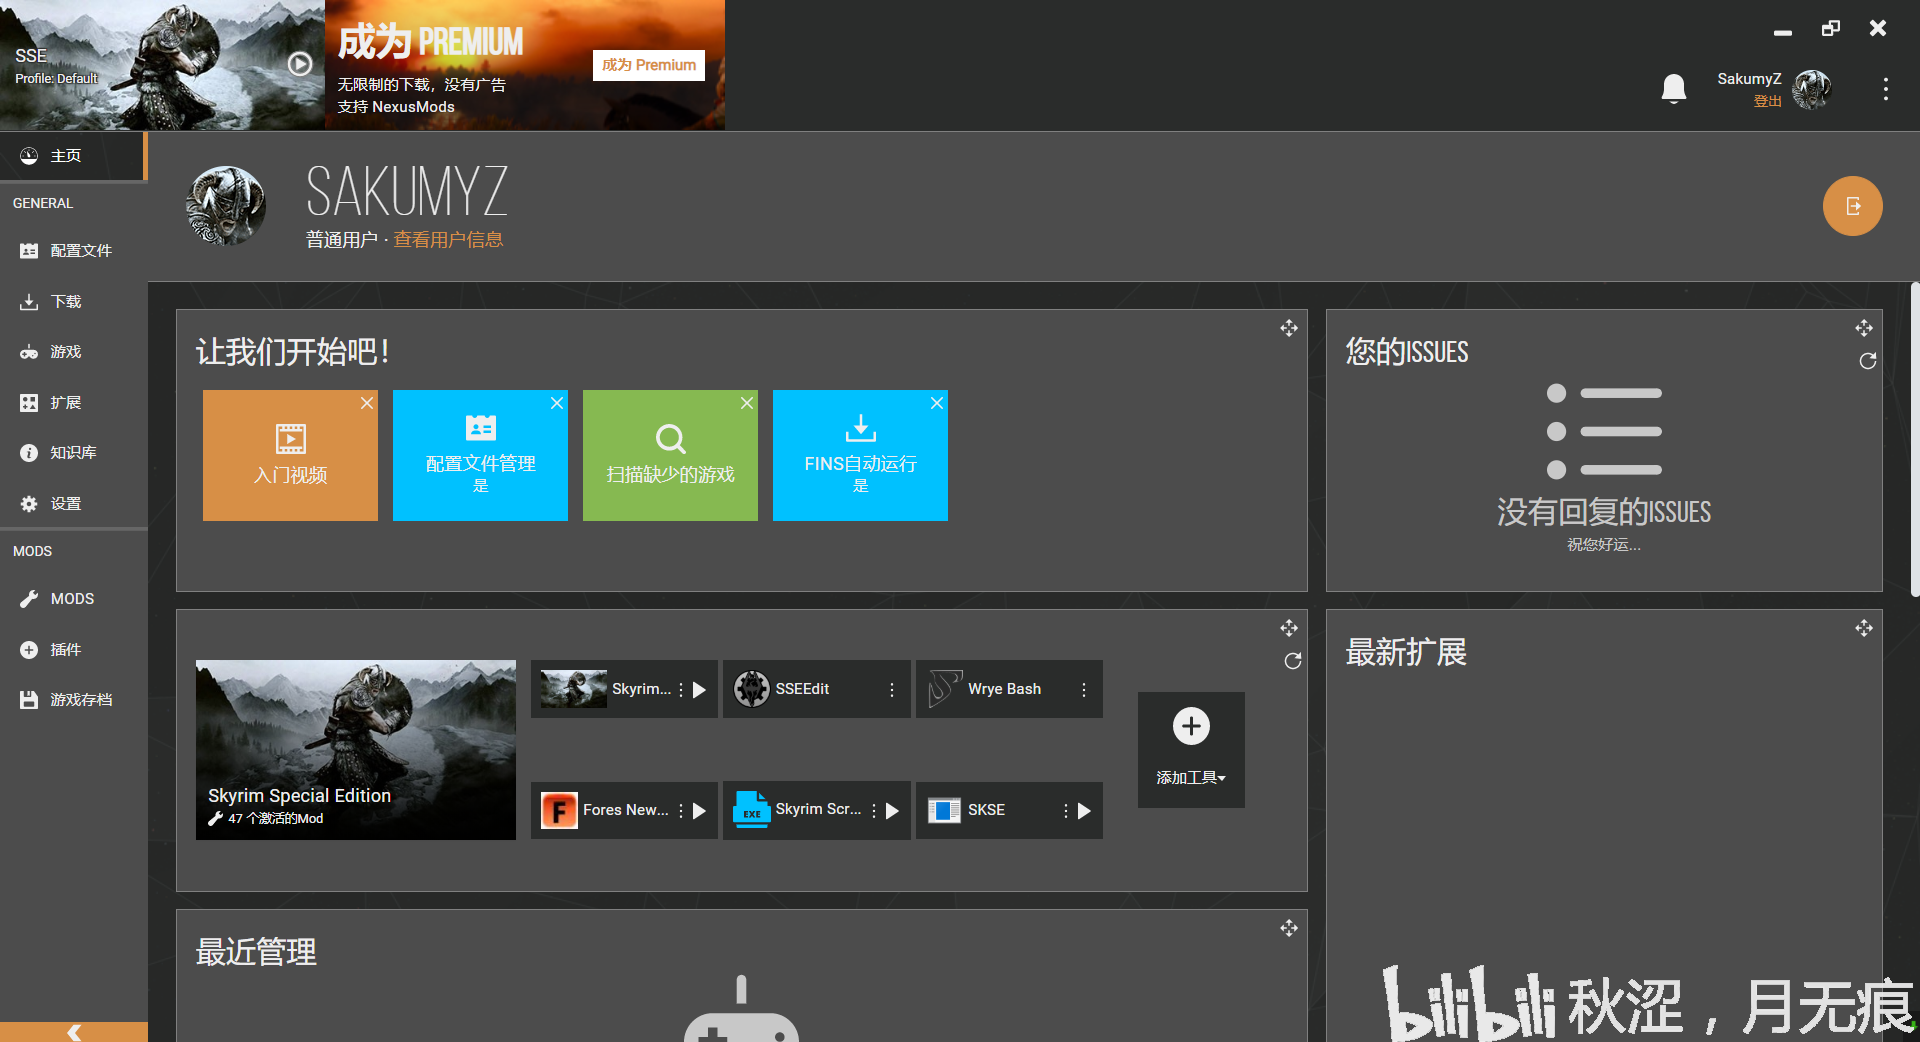The height and width of the screenshot is (1042, 1920).
Task: Click the vertical scrollbar on the dashboard
Action: (x=1914, y=440)
